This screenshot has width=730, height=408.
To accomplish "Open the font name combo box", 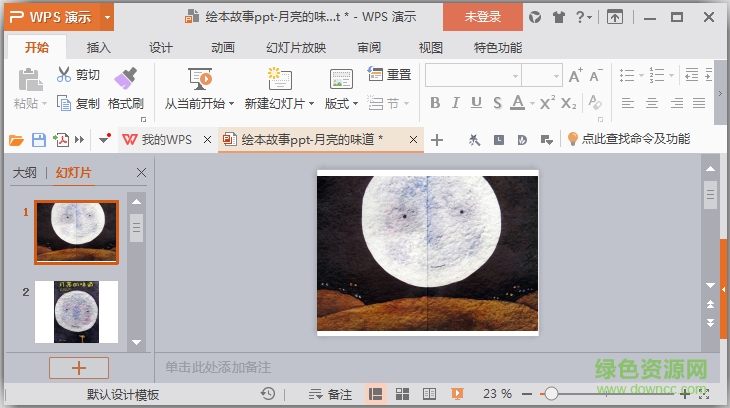I will pyautogui.click(x=471, y=75).
